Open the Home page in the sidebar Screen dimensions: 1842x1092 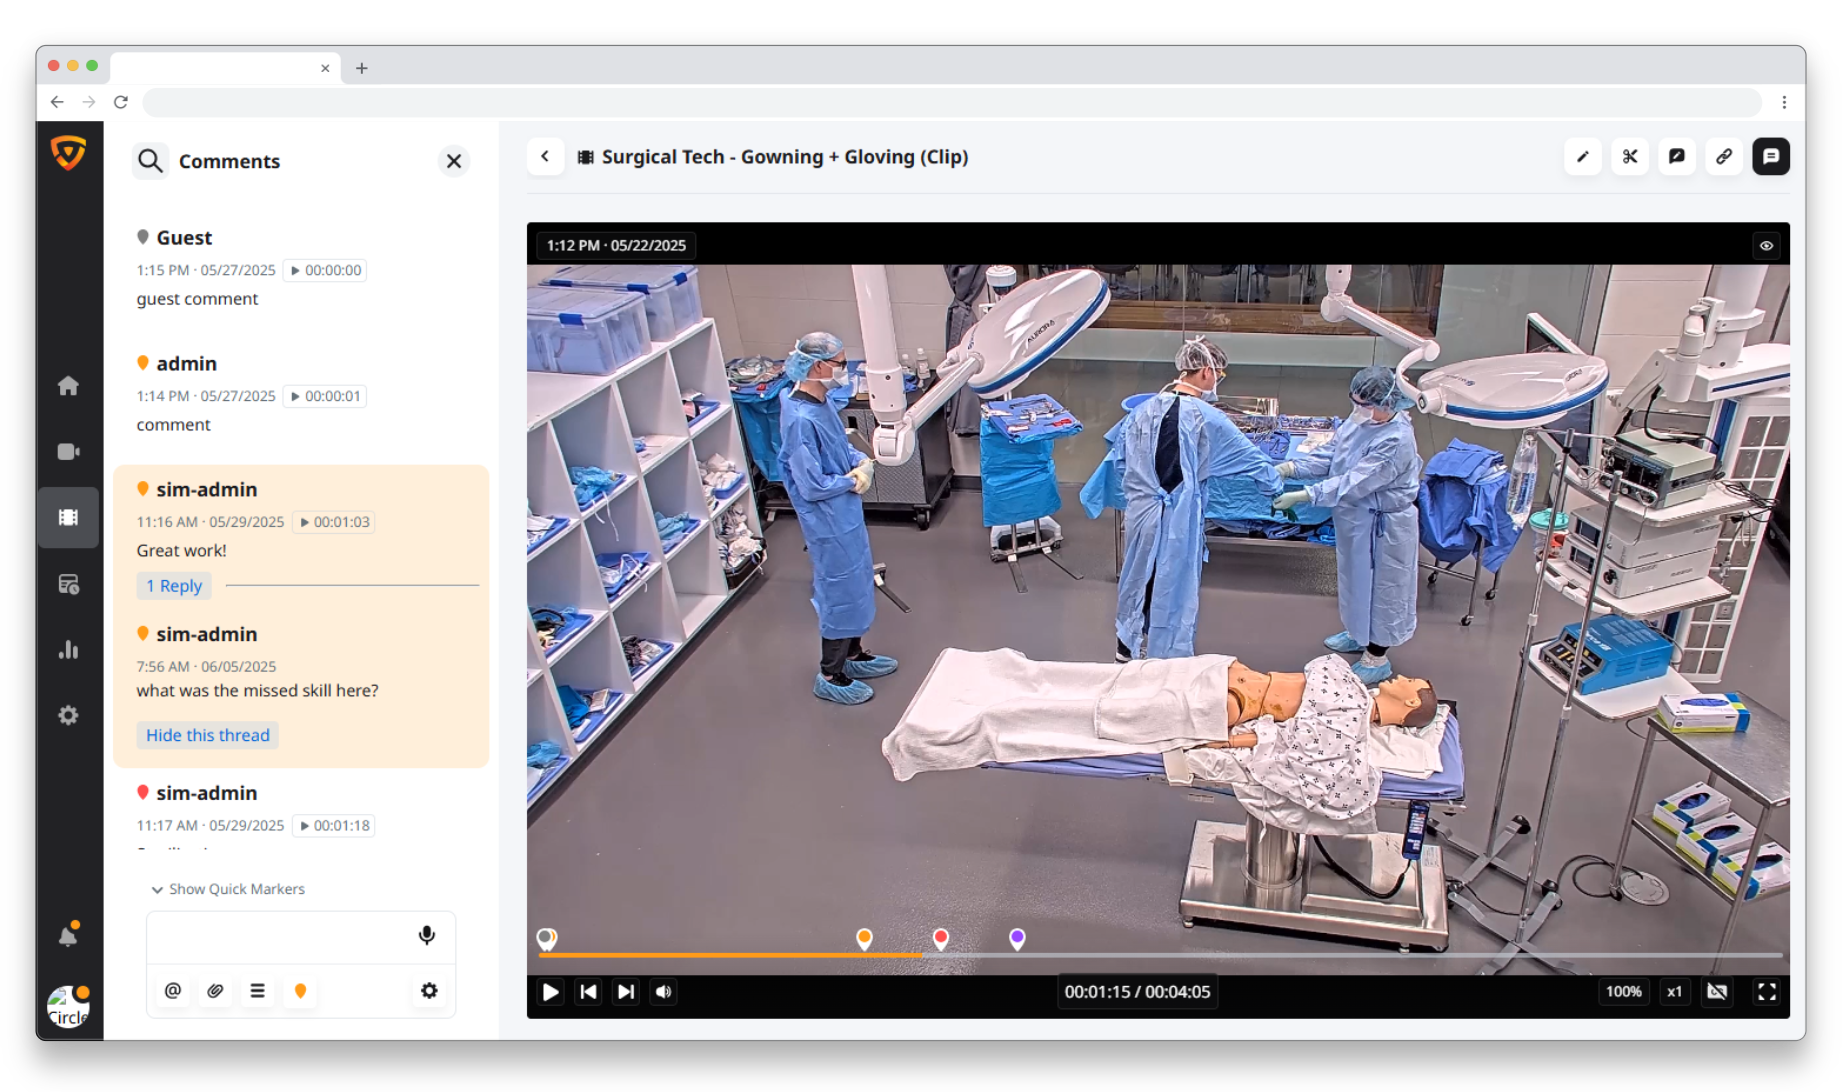68,386
